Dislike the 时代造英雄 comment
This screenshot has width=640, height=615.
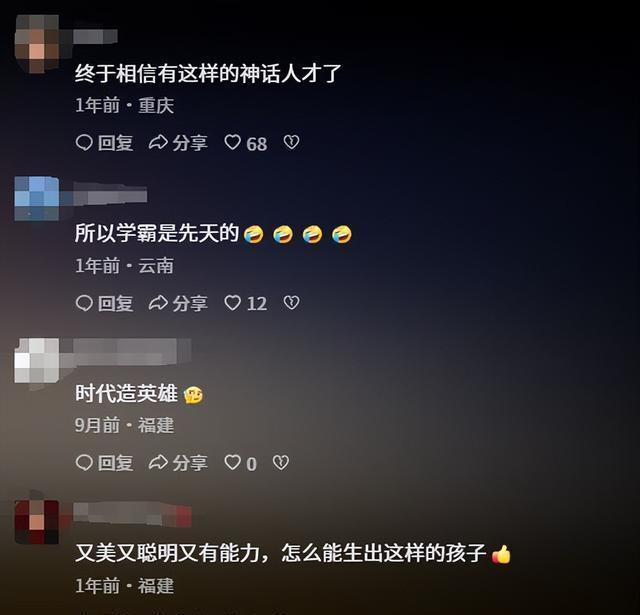(x=281, y=463)
